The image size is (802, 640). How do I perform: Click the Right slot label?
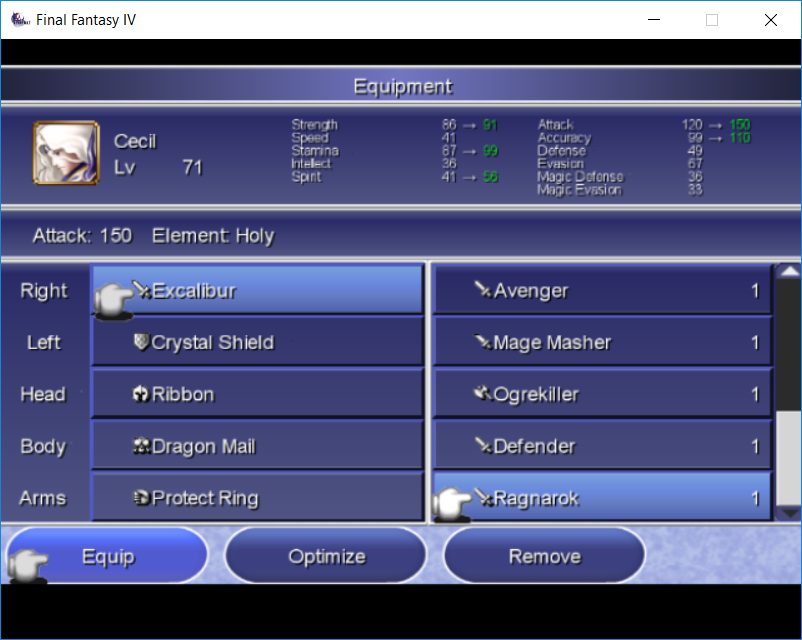[43, 291]
